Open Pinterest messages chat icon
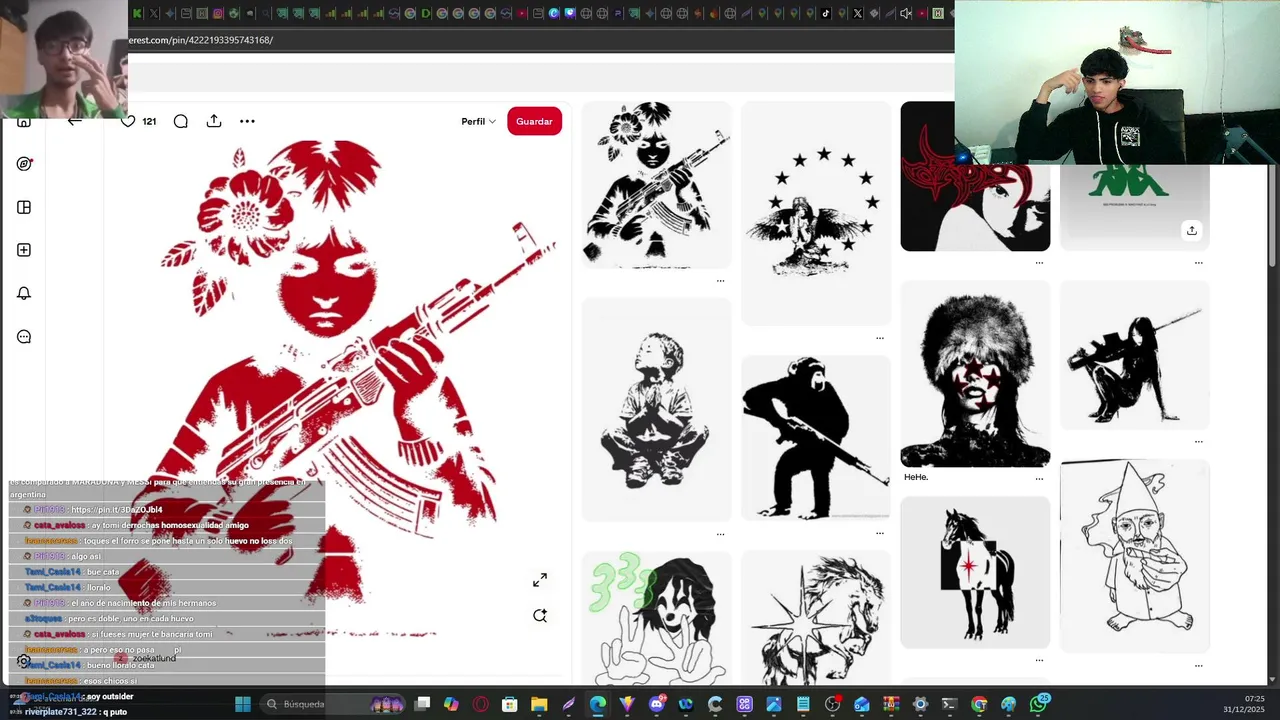Screen dimensions: 1280x720 coord(24,337)
